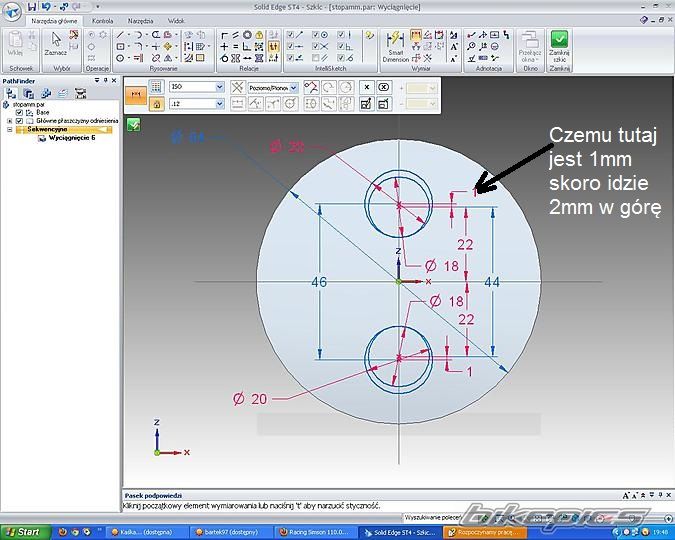Open the Widok ribbon tab
Screen dimensions: 675x540
[x=176, y=20]
